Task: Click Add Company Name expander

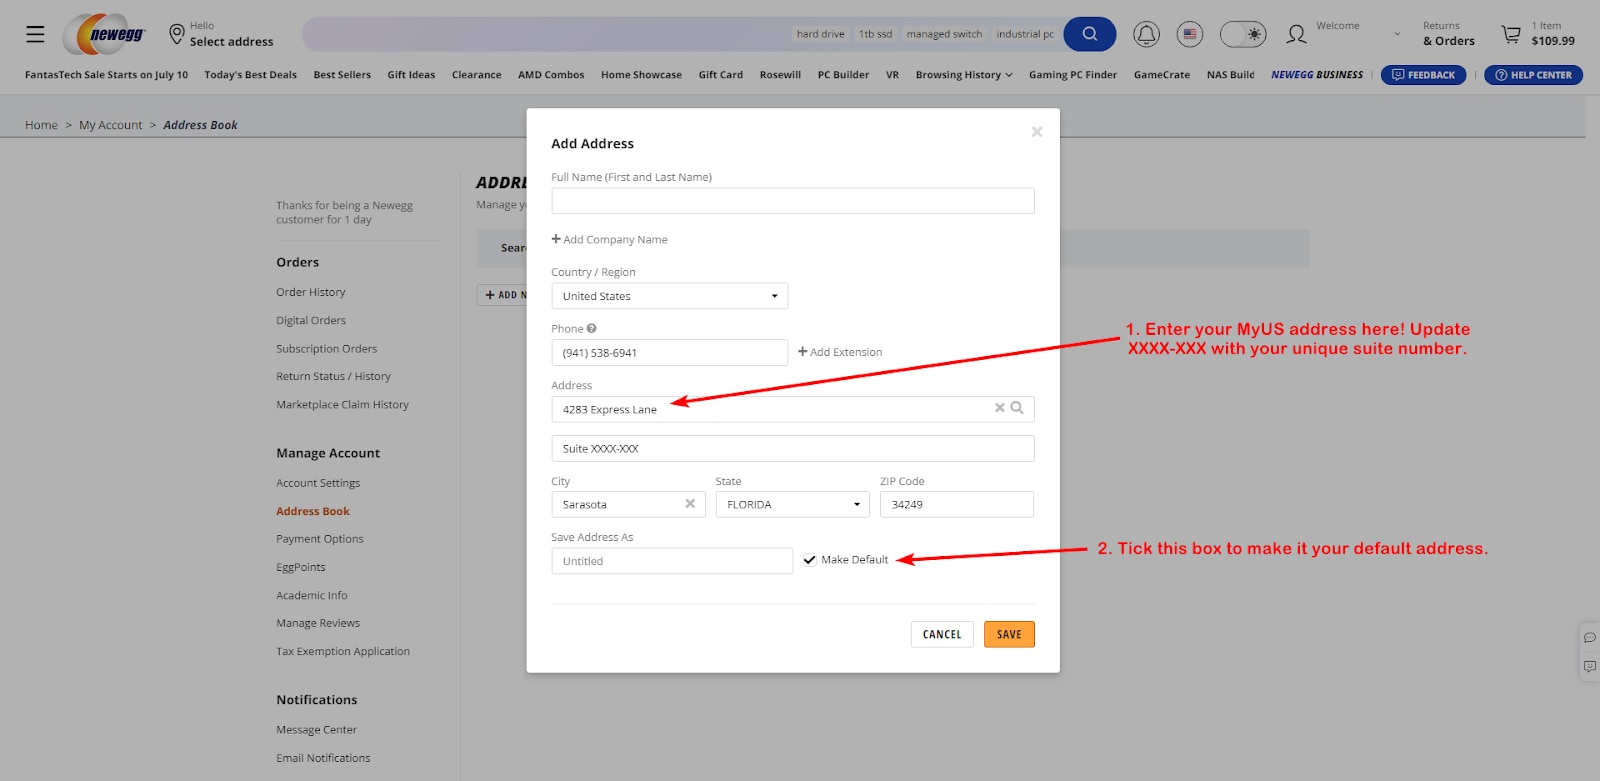Action: [x=609, y=239]
